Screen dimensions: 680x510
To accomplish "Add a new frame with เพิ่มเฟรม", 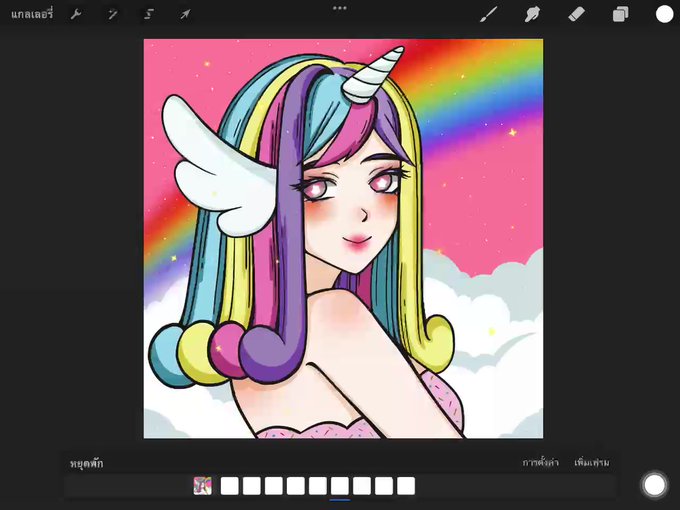I will (592, 463).
